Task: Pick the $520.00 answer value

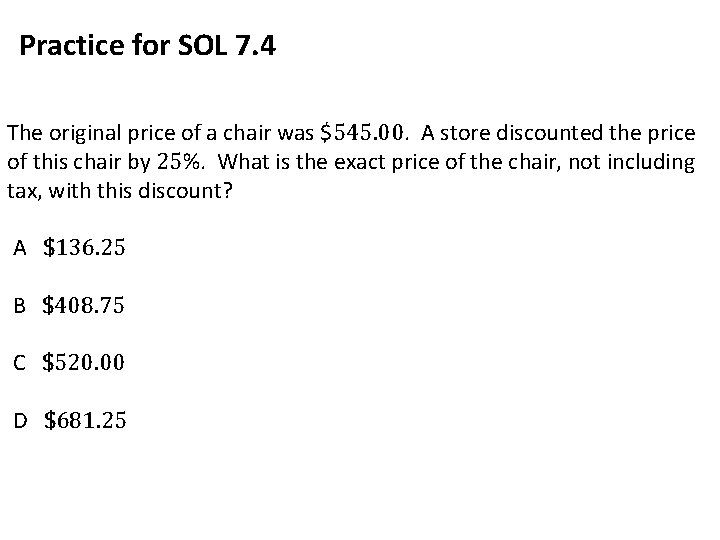Action: (84, 364)
